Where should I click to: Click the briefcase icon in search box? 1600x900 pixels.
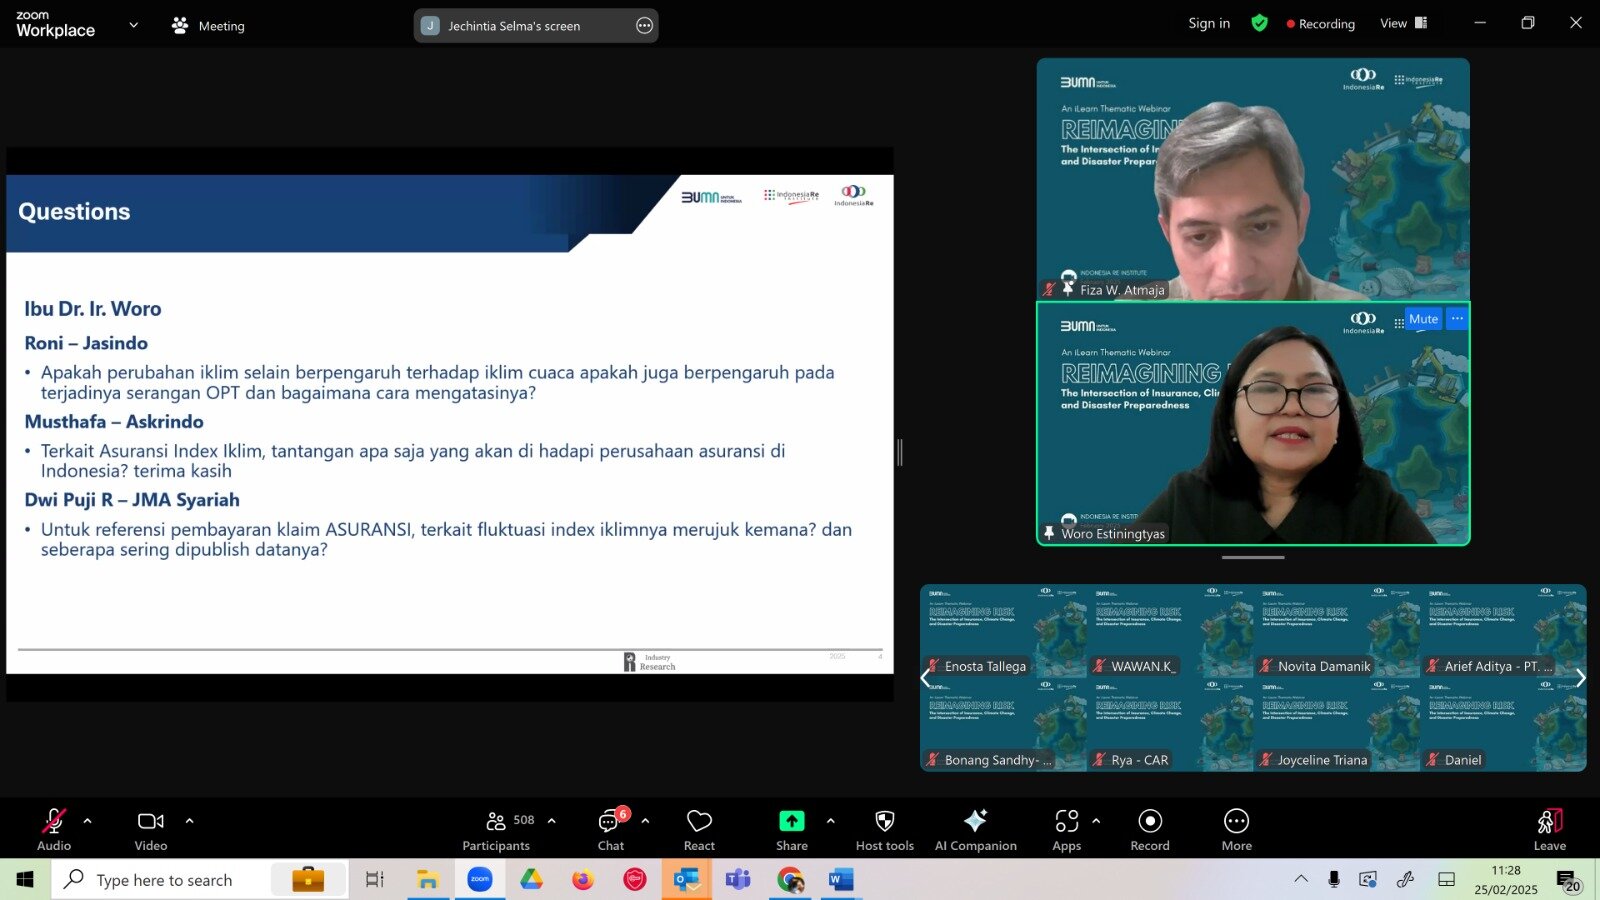(308, 879)
